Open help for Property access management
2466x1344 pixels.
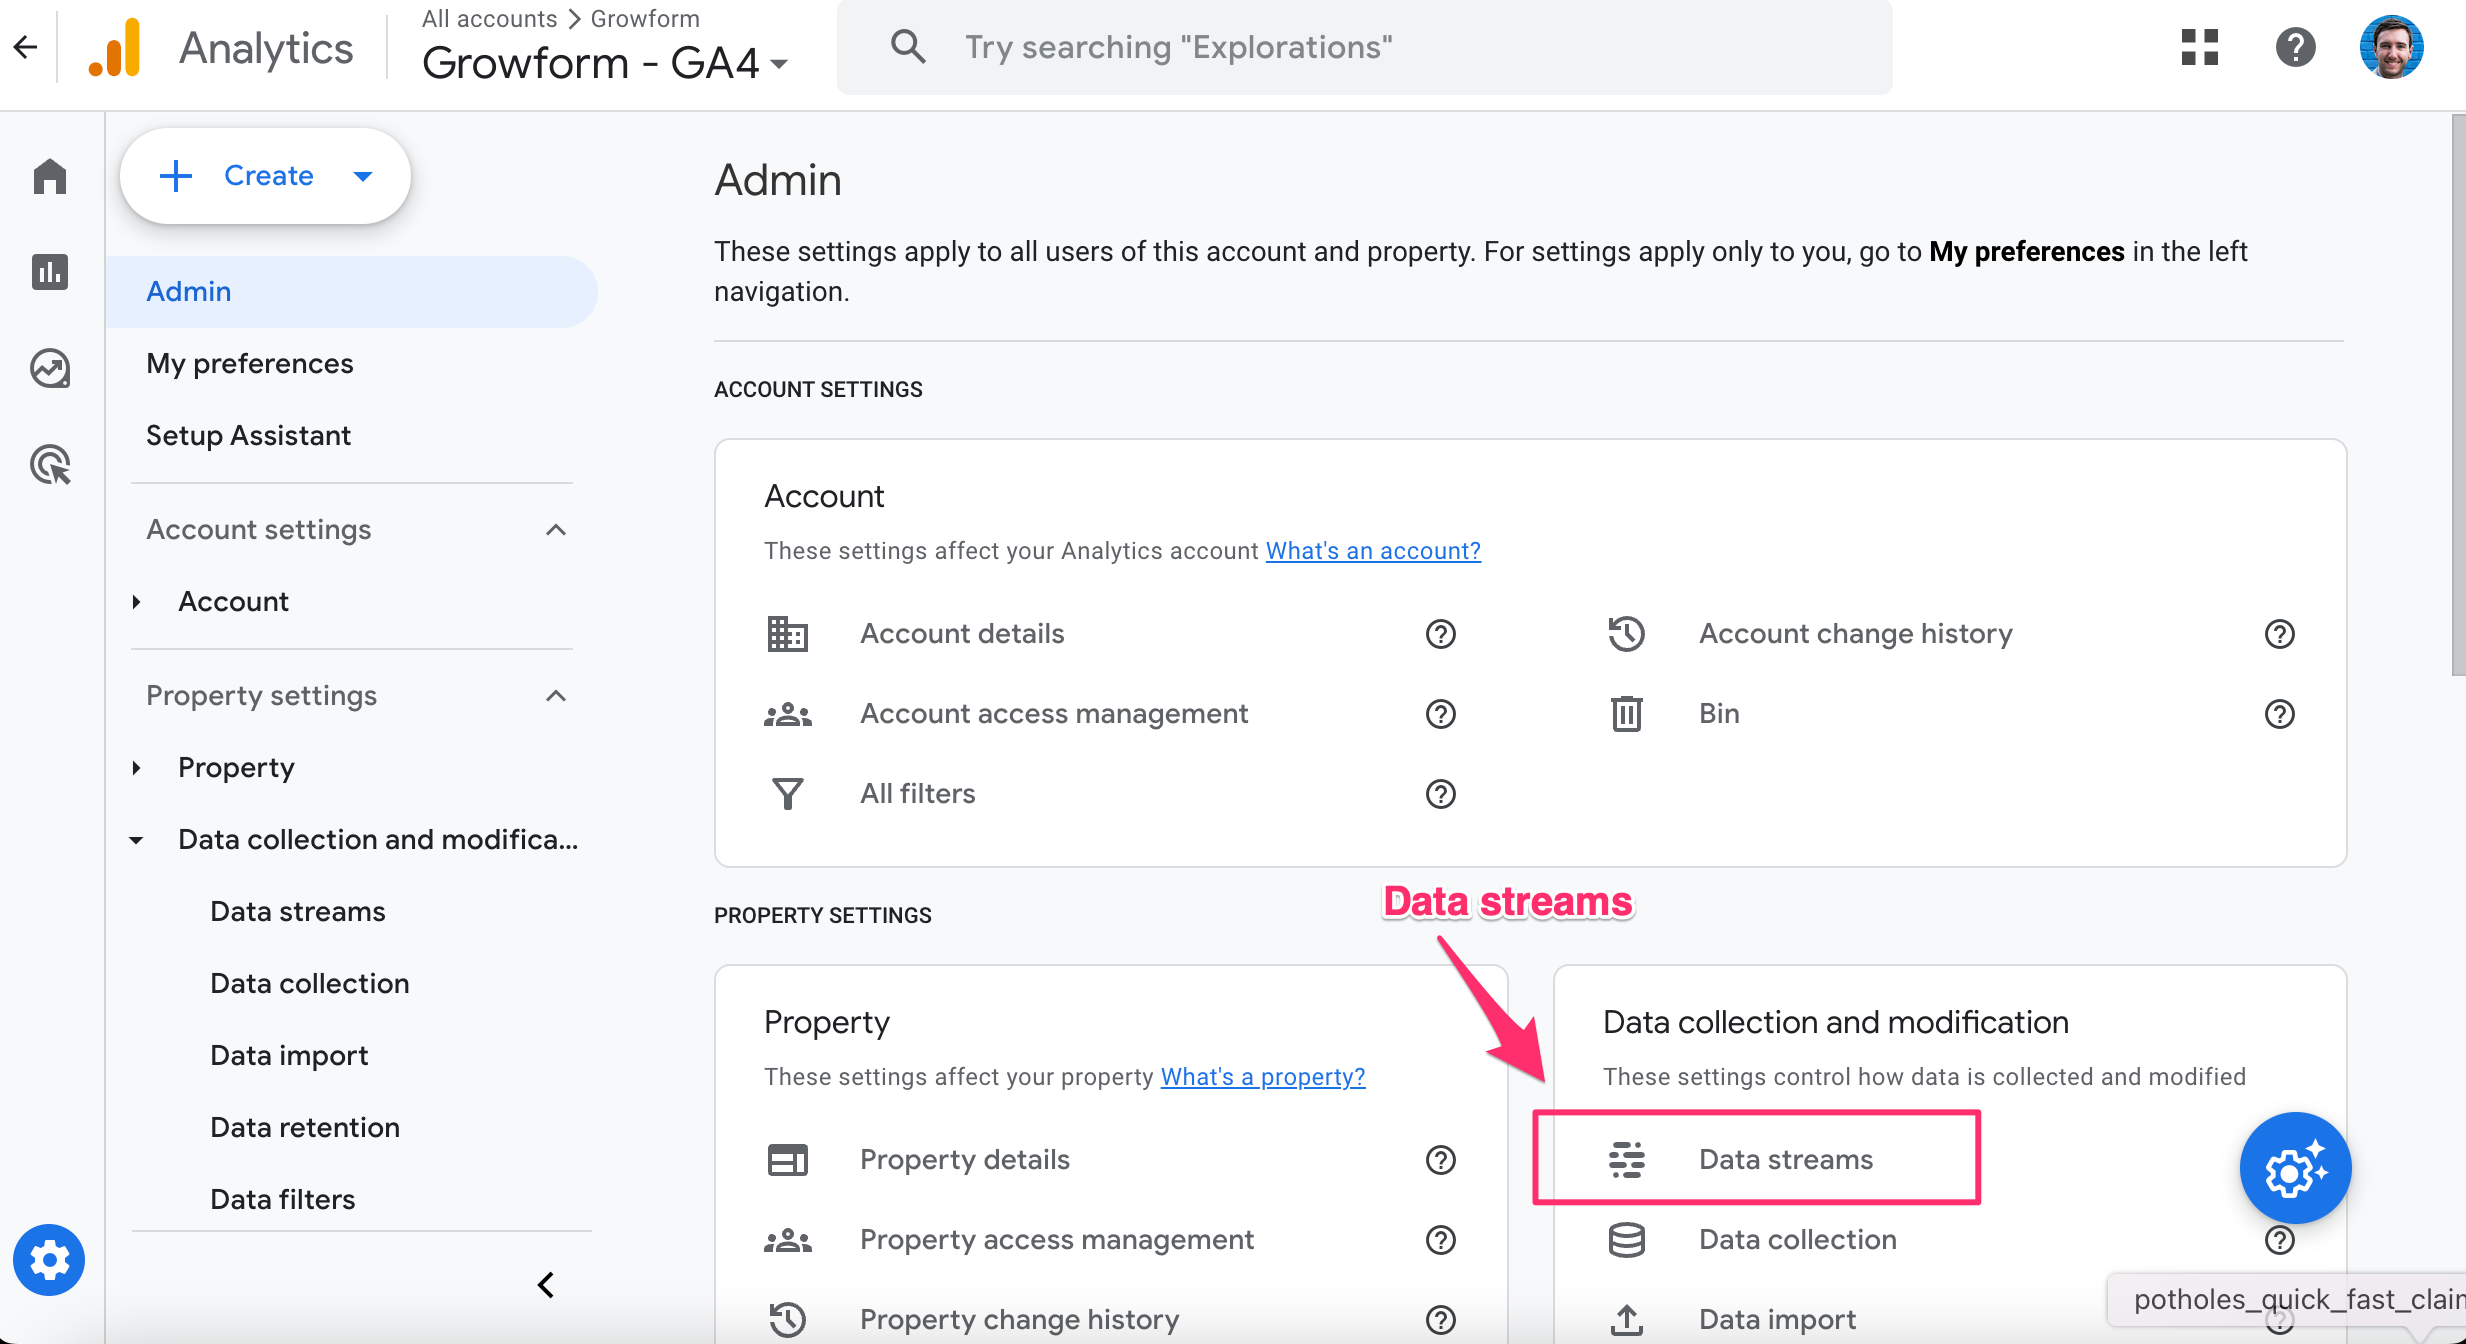click(x=1440, y=1240)
